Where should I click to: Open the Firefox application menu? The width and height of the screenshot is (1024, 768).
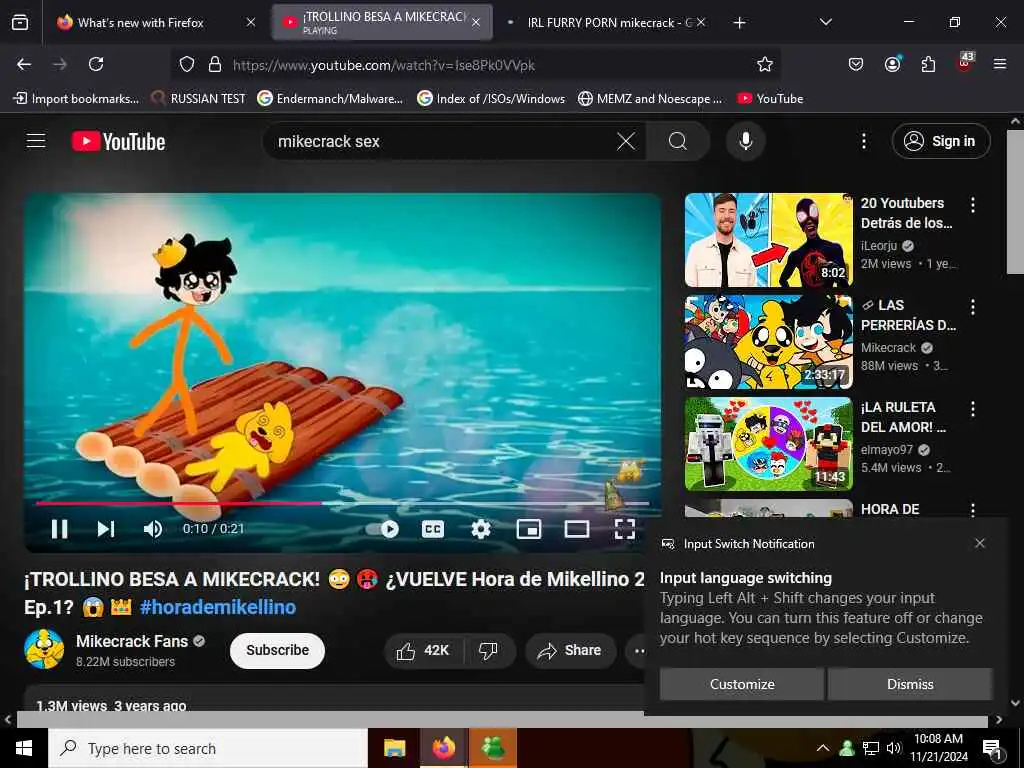pos(999,64)
